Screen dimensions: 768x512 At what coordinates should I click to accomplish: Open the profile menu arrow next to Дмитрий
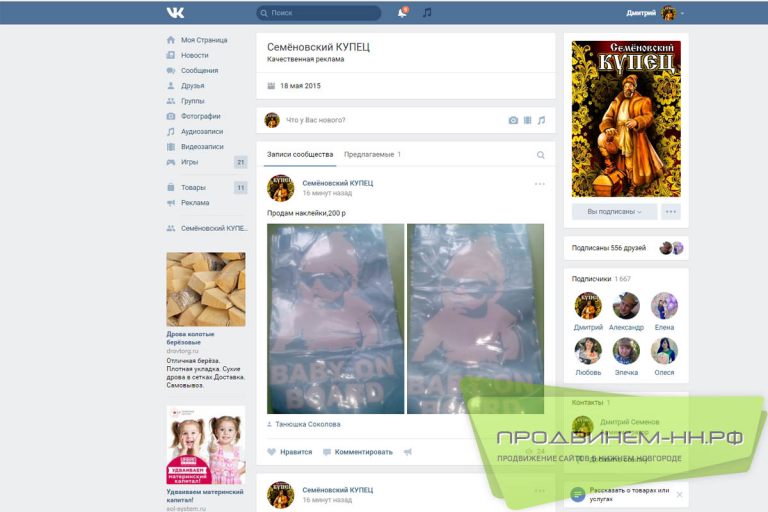pos(682,13)
